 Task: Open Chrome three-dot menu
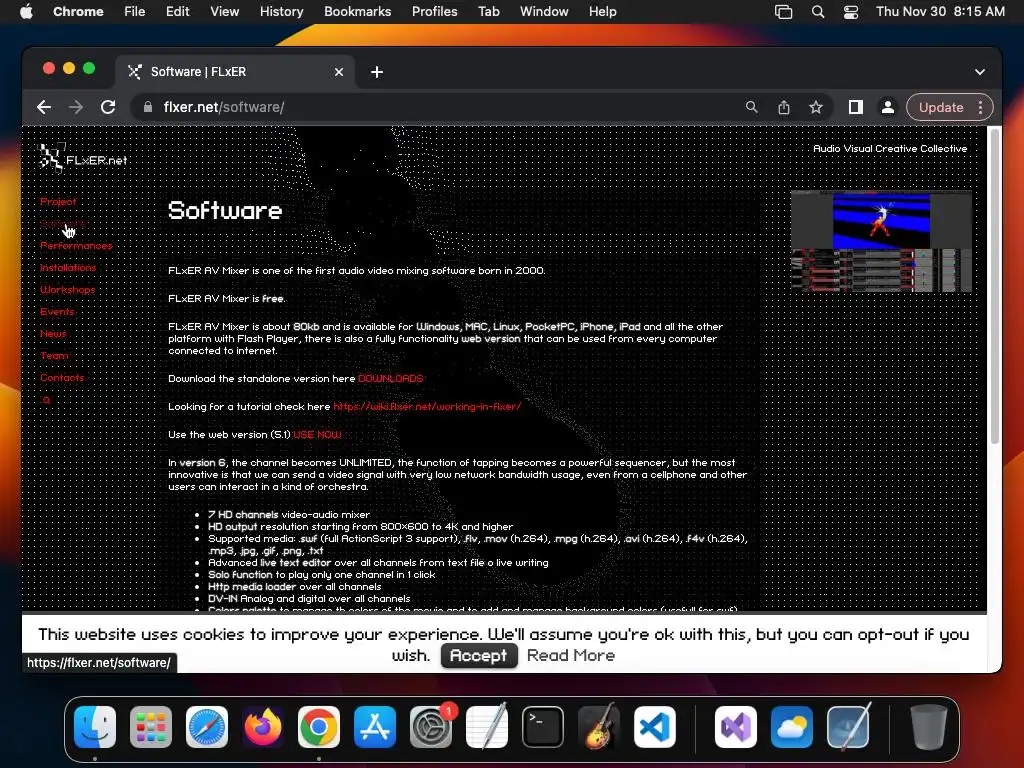(x=980, y=107)
